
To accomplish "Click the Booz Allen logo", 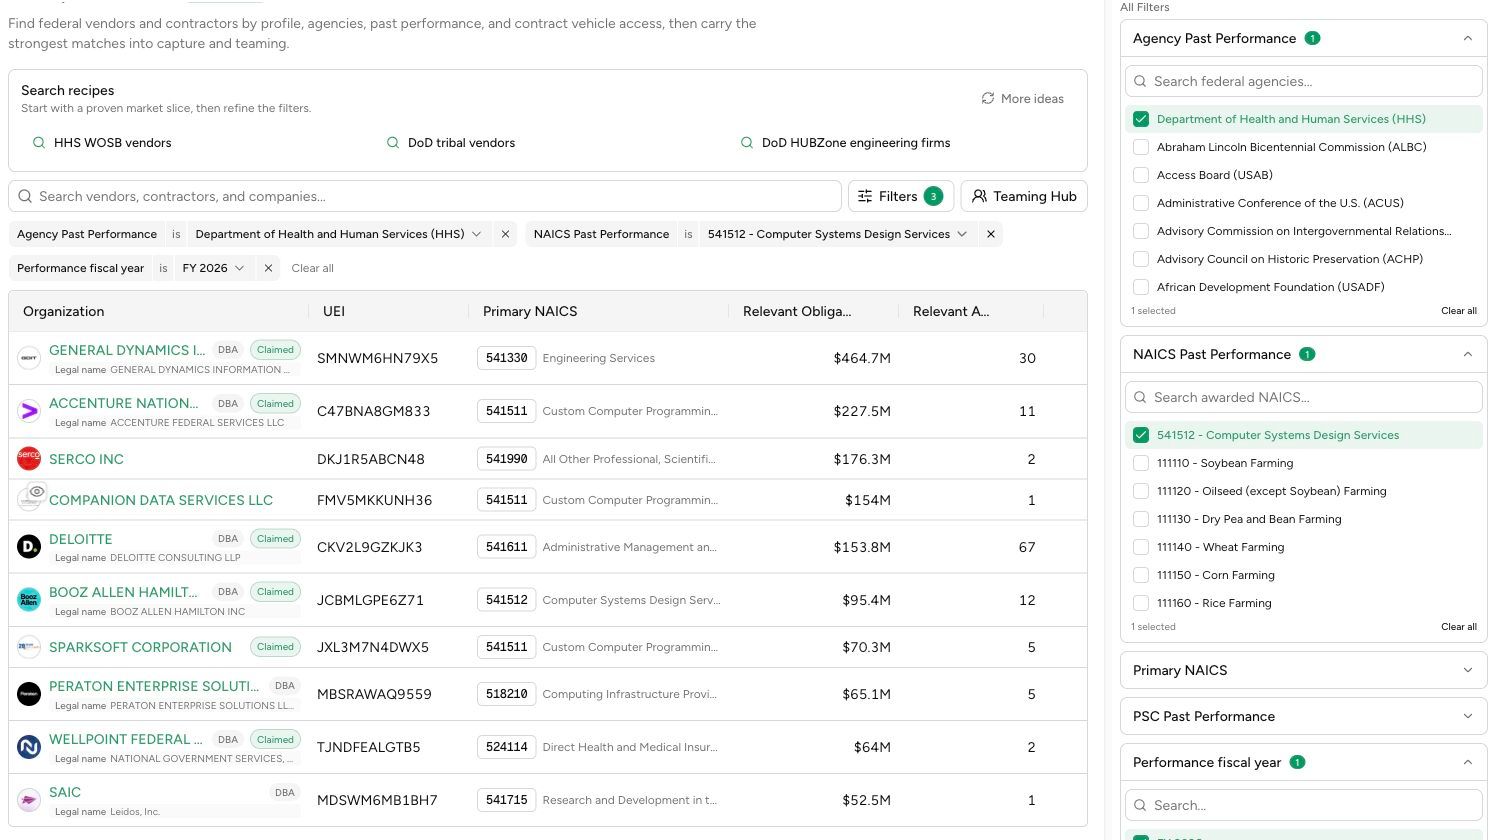I will coord(29,600).
